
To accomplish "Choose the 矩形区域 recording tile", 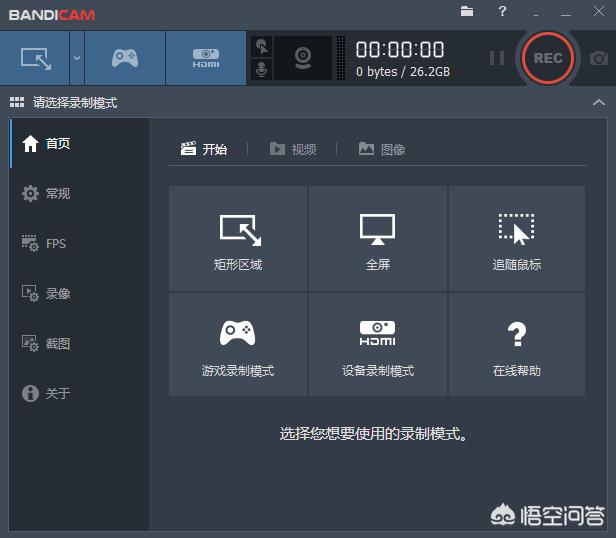I will point(238,239).
